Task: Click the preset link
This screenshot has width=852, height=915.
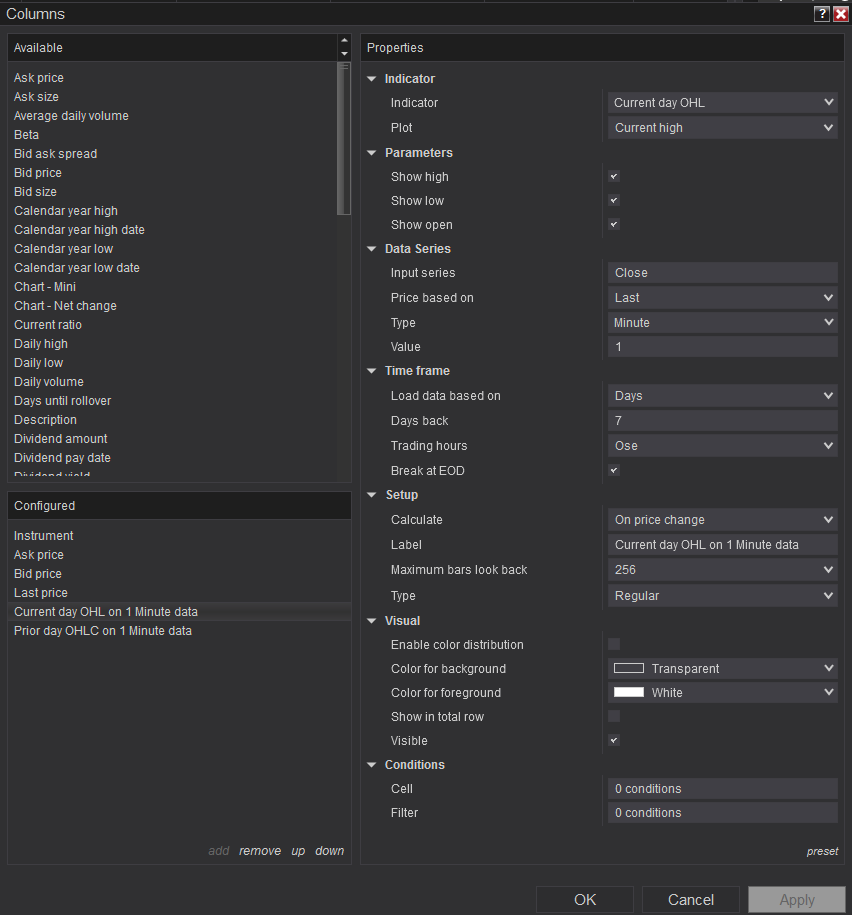Action: (x=822, y=852)
